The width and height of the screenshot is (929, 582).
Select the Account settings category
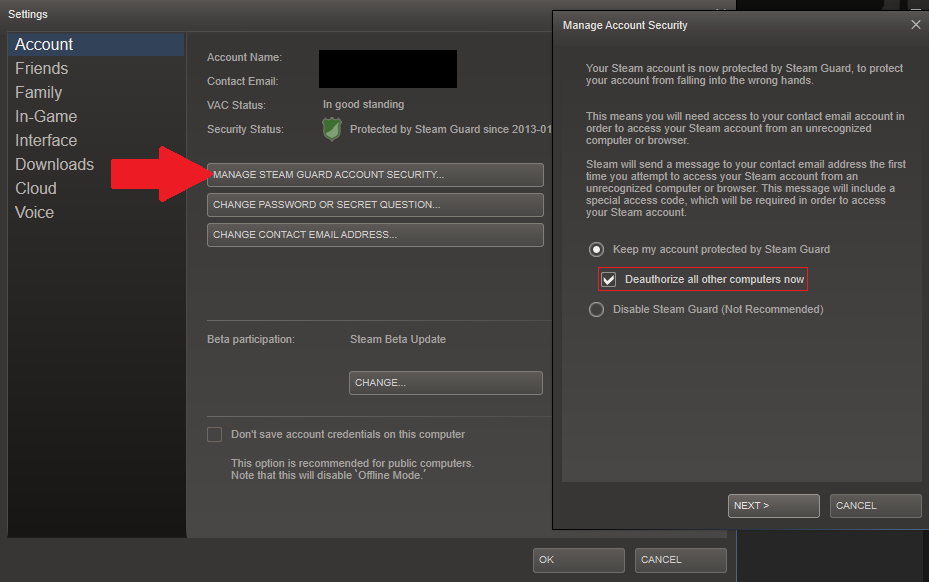[x=96, y=44]
